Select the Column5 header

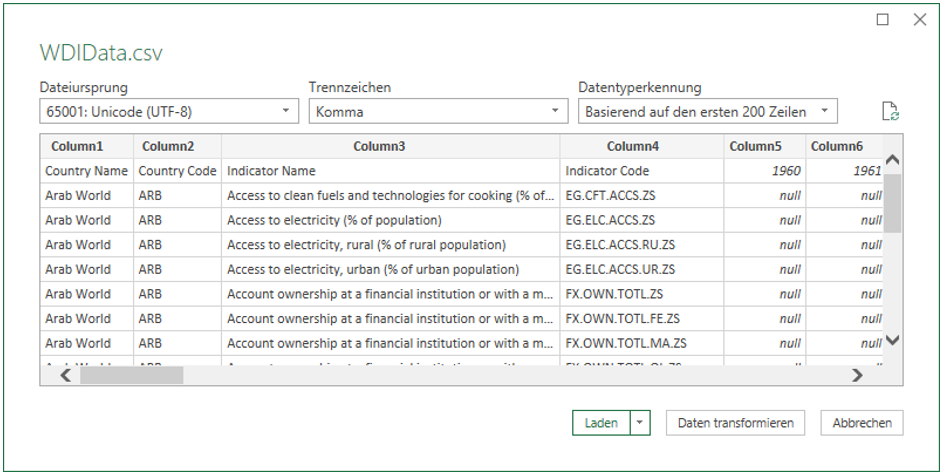coord(764,146)
